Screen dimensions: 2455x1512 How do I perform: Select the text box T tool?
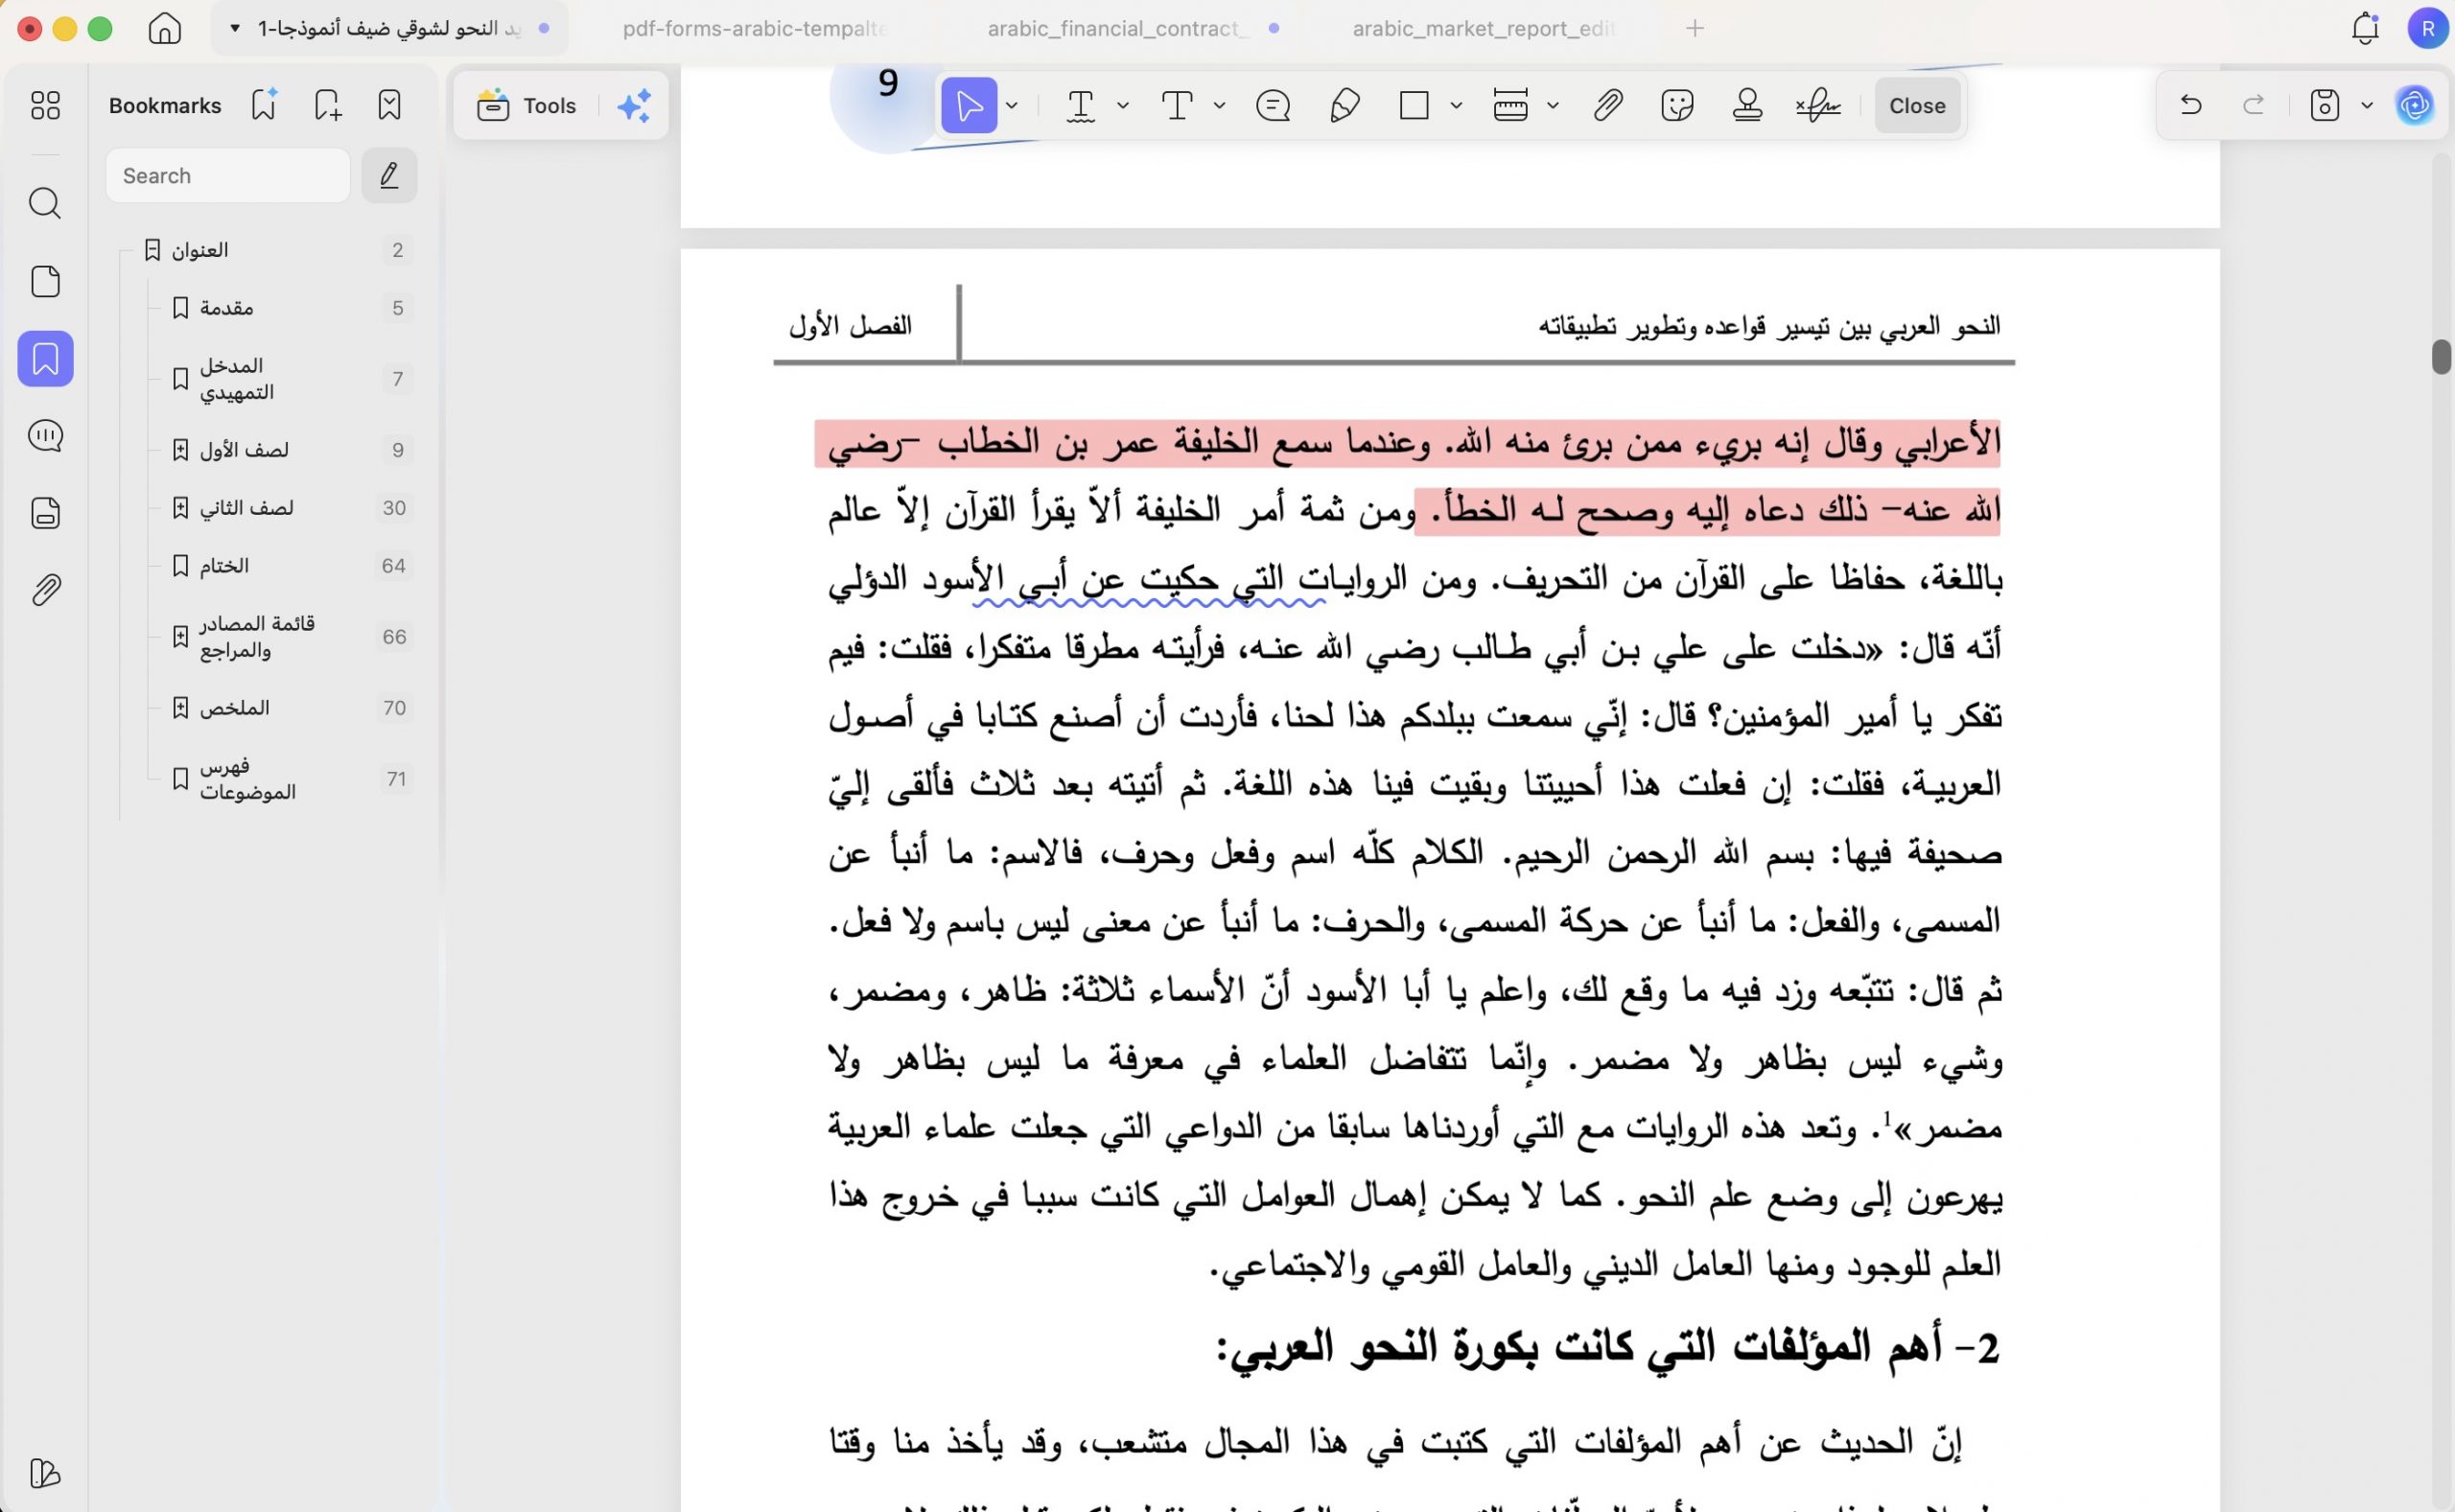(1178, 105)
